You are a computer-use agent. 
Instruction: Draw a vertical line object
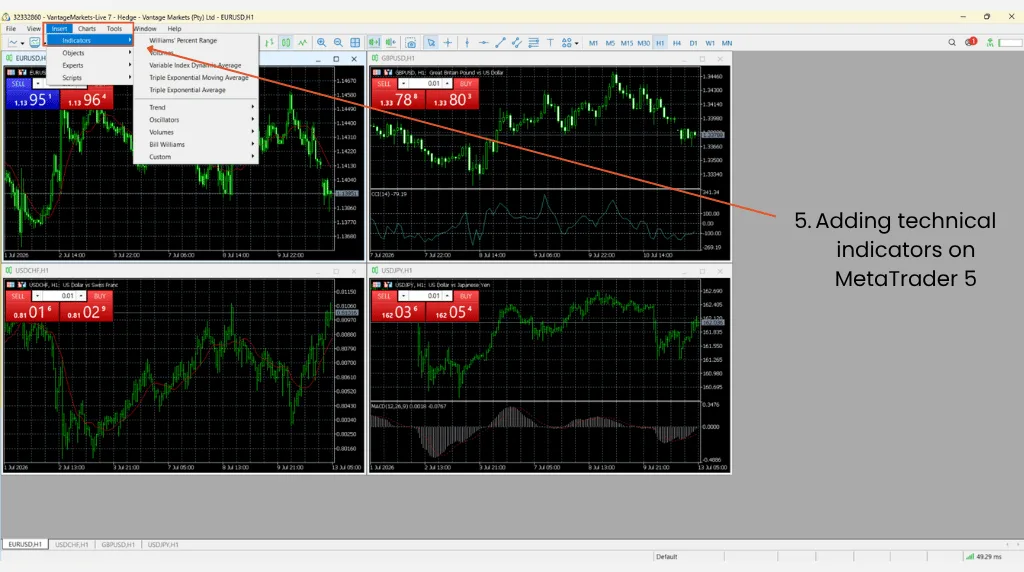click(467, 43)
